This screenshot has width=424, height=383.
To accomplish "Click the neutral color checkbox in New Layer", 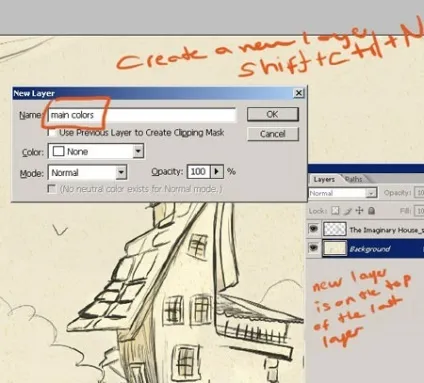I will (x=52, y=189).
